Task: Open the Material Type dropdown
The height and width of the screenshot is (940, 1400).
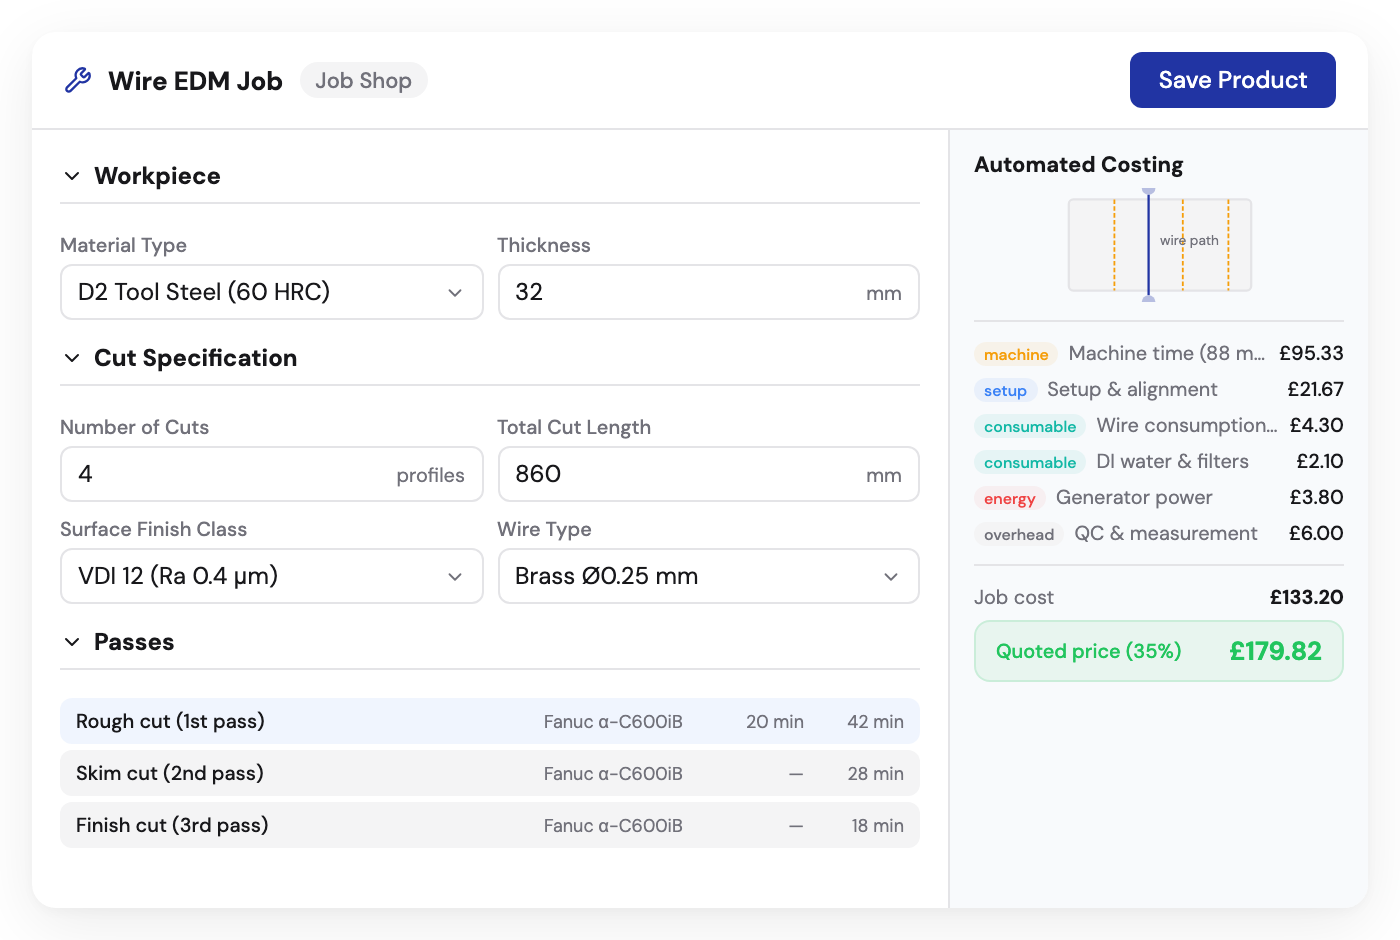Action: [x=271, y=292]
